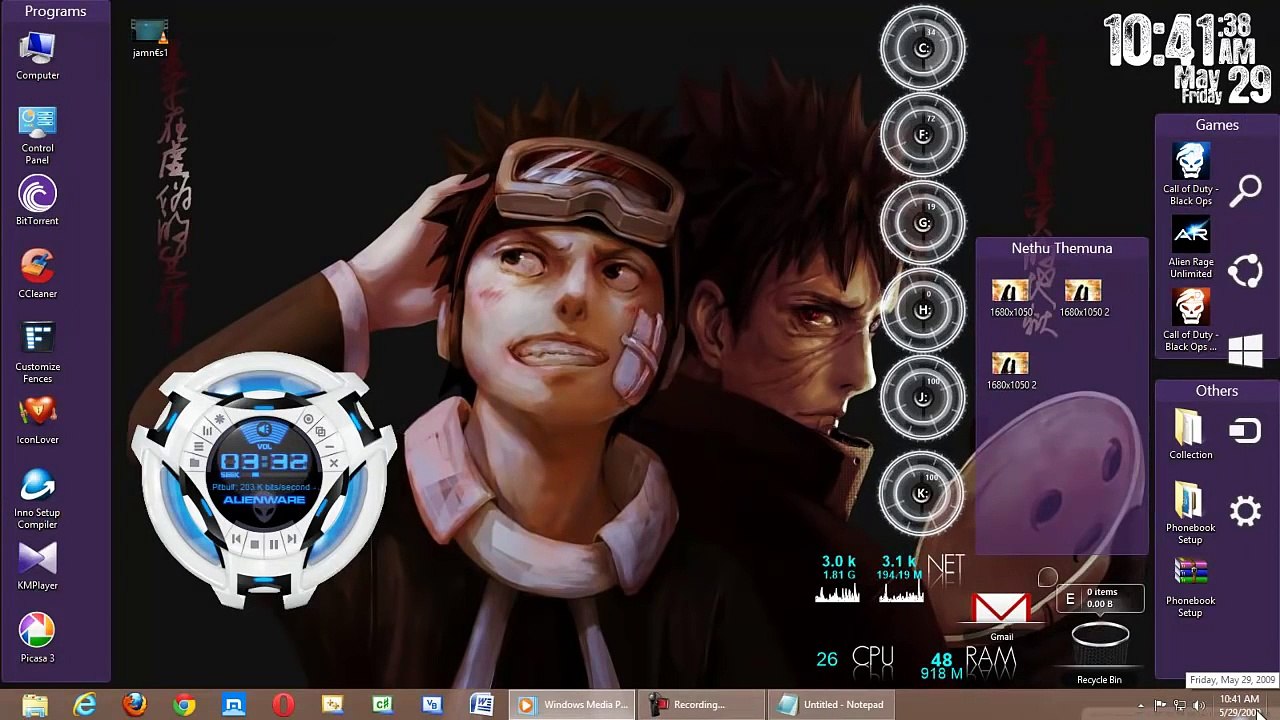Screen dimensions: 1280x720
Task: Click the J: drive meter gauge
Action: coord(923,397)
